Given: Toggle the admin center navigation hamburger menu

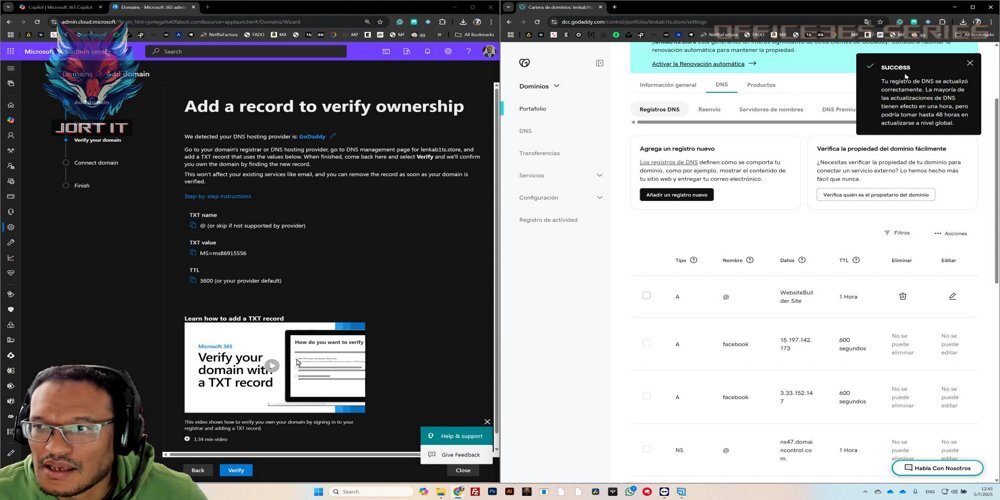Looking at the screenshot, I should click(x=10, y=68).
